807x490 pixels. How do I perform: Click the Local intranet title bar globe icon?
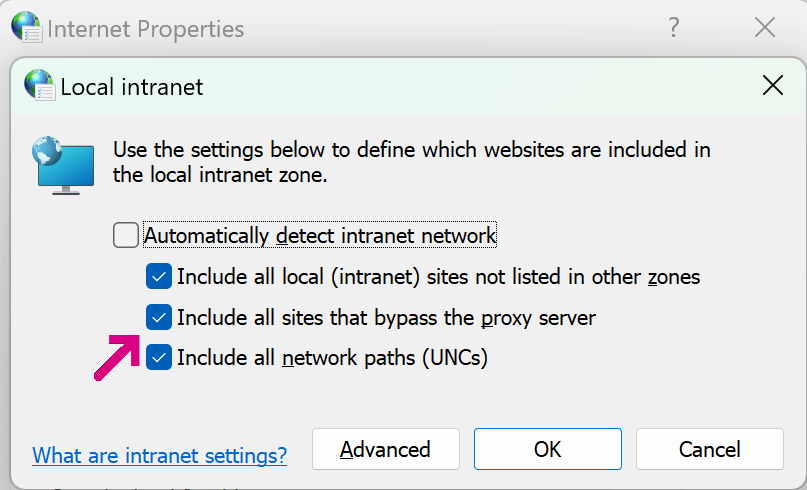coord(39,86)
